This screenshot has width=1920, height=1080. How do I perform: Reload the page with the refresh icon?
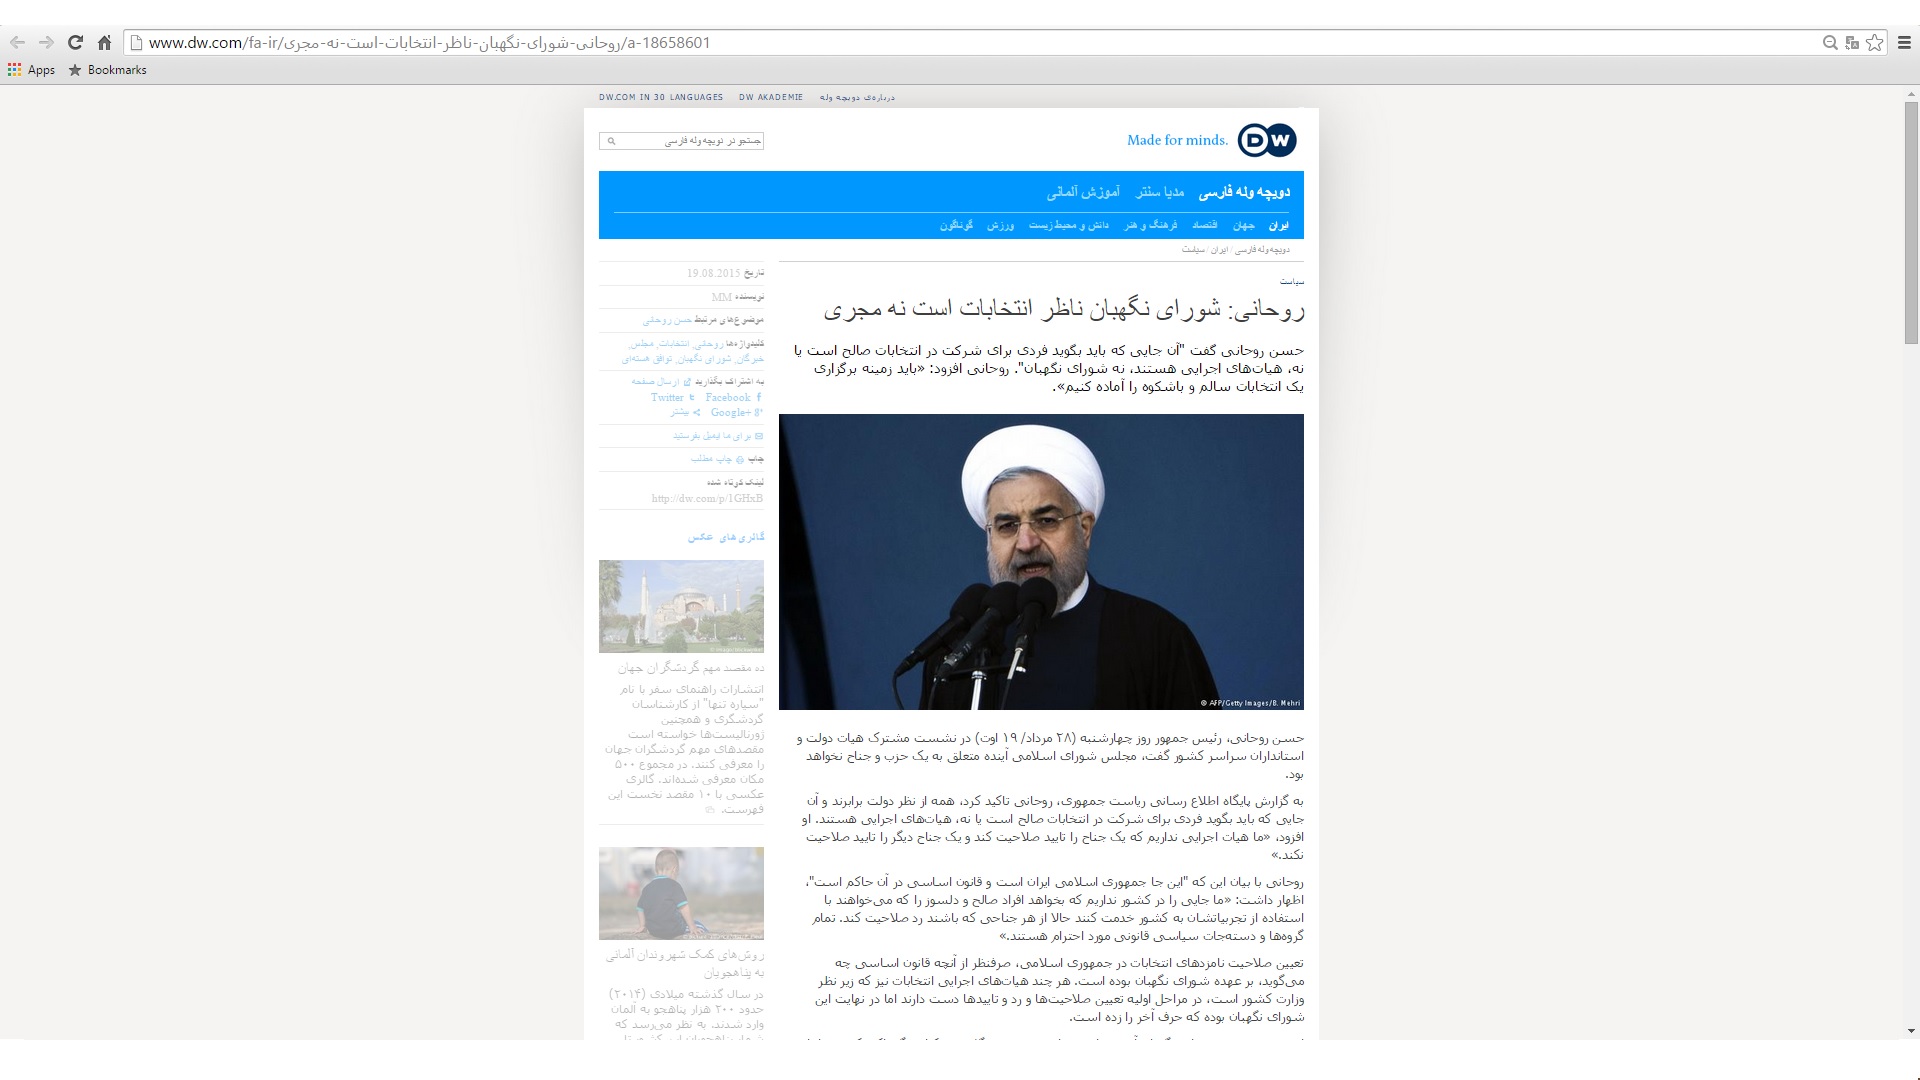pos(75,43)
